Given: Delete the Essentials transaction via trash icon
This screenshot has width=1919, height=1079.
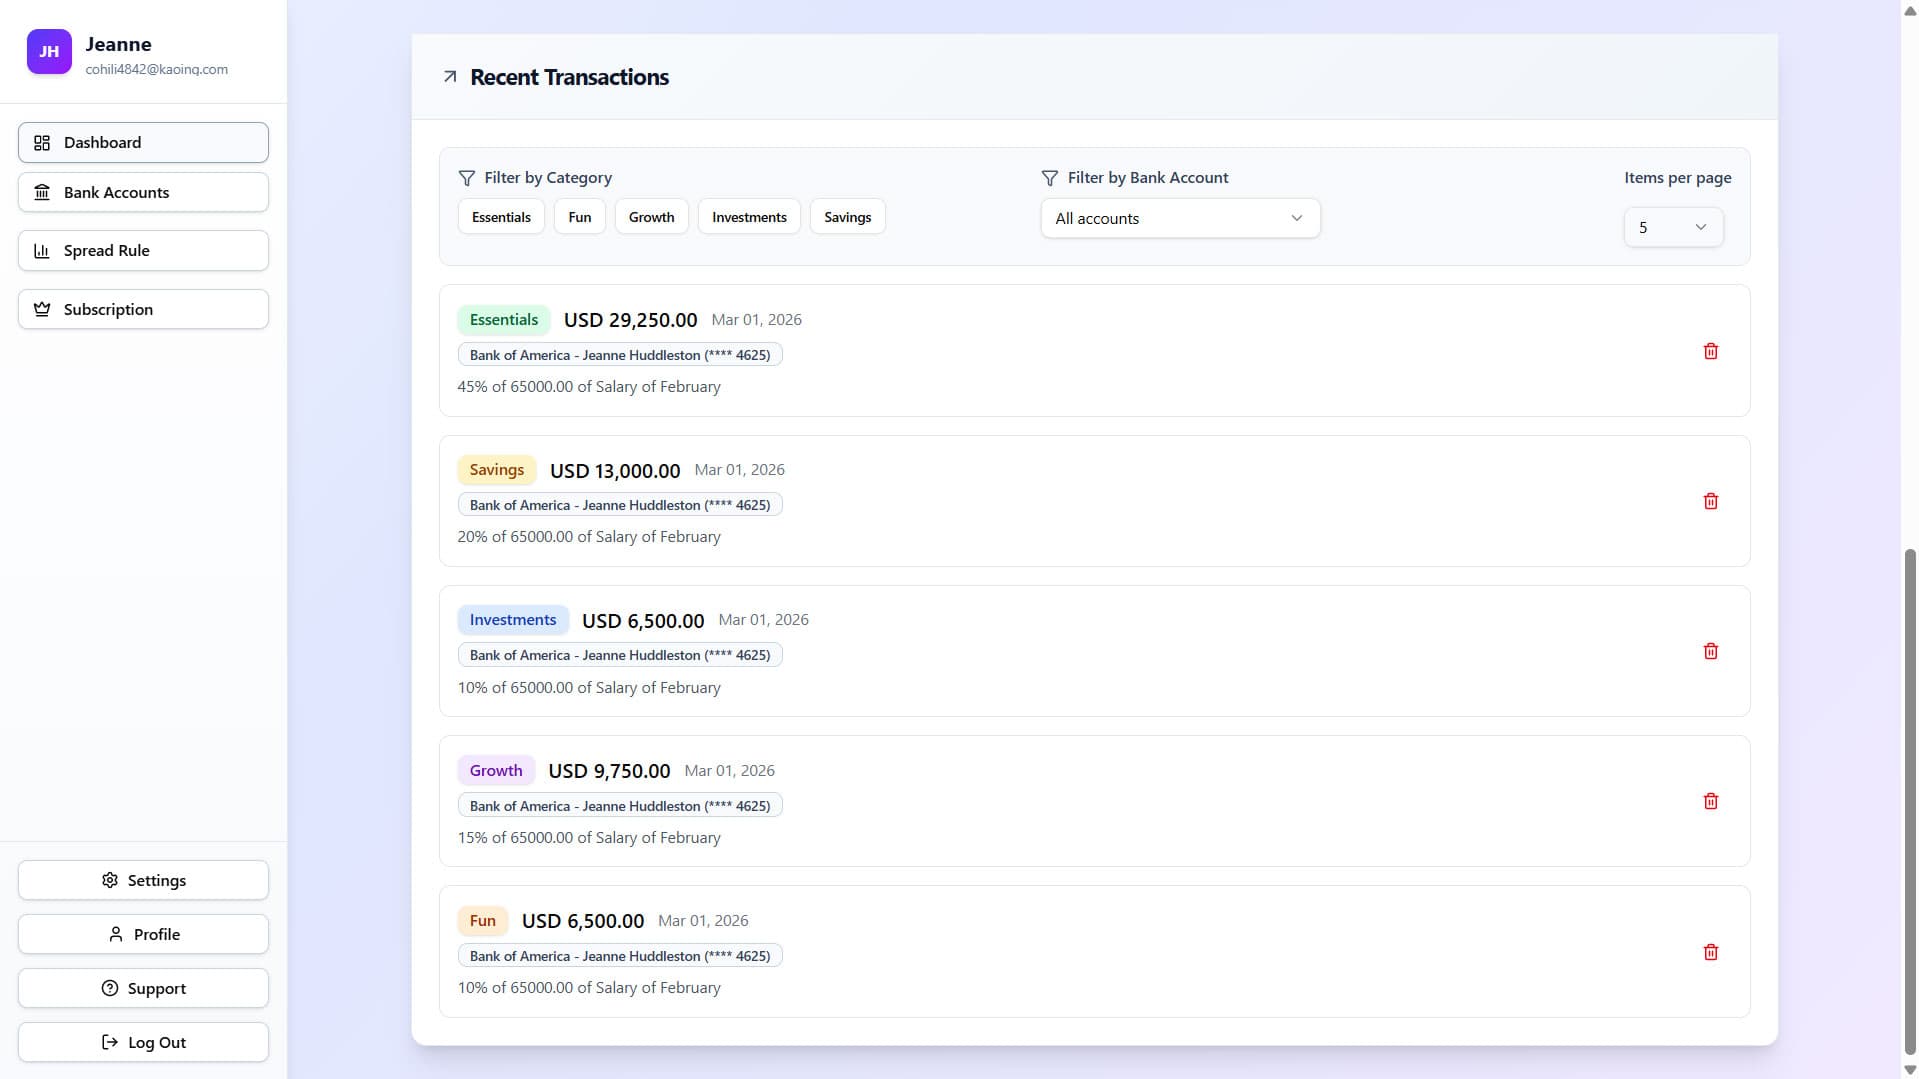Looking at the screenshot, I should [1710, 351].
